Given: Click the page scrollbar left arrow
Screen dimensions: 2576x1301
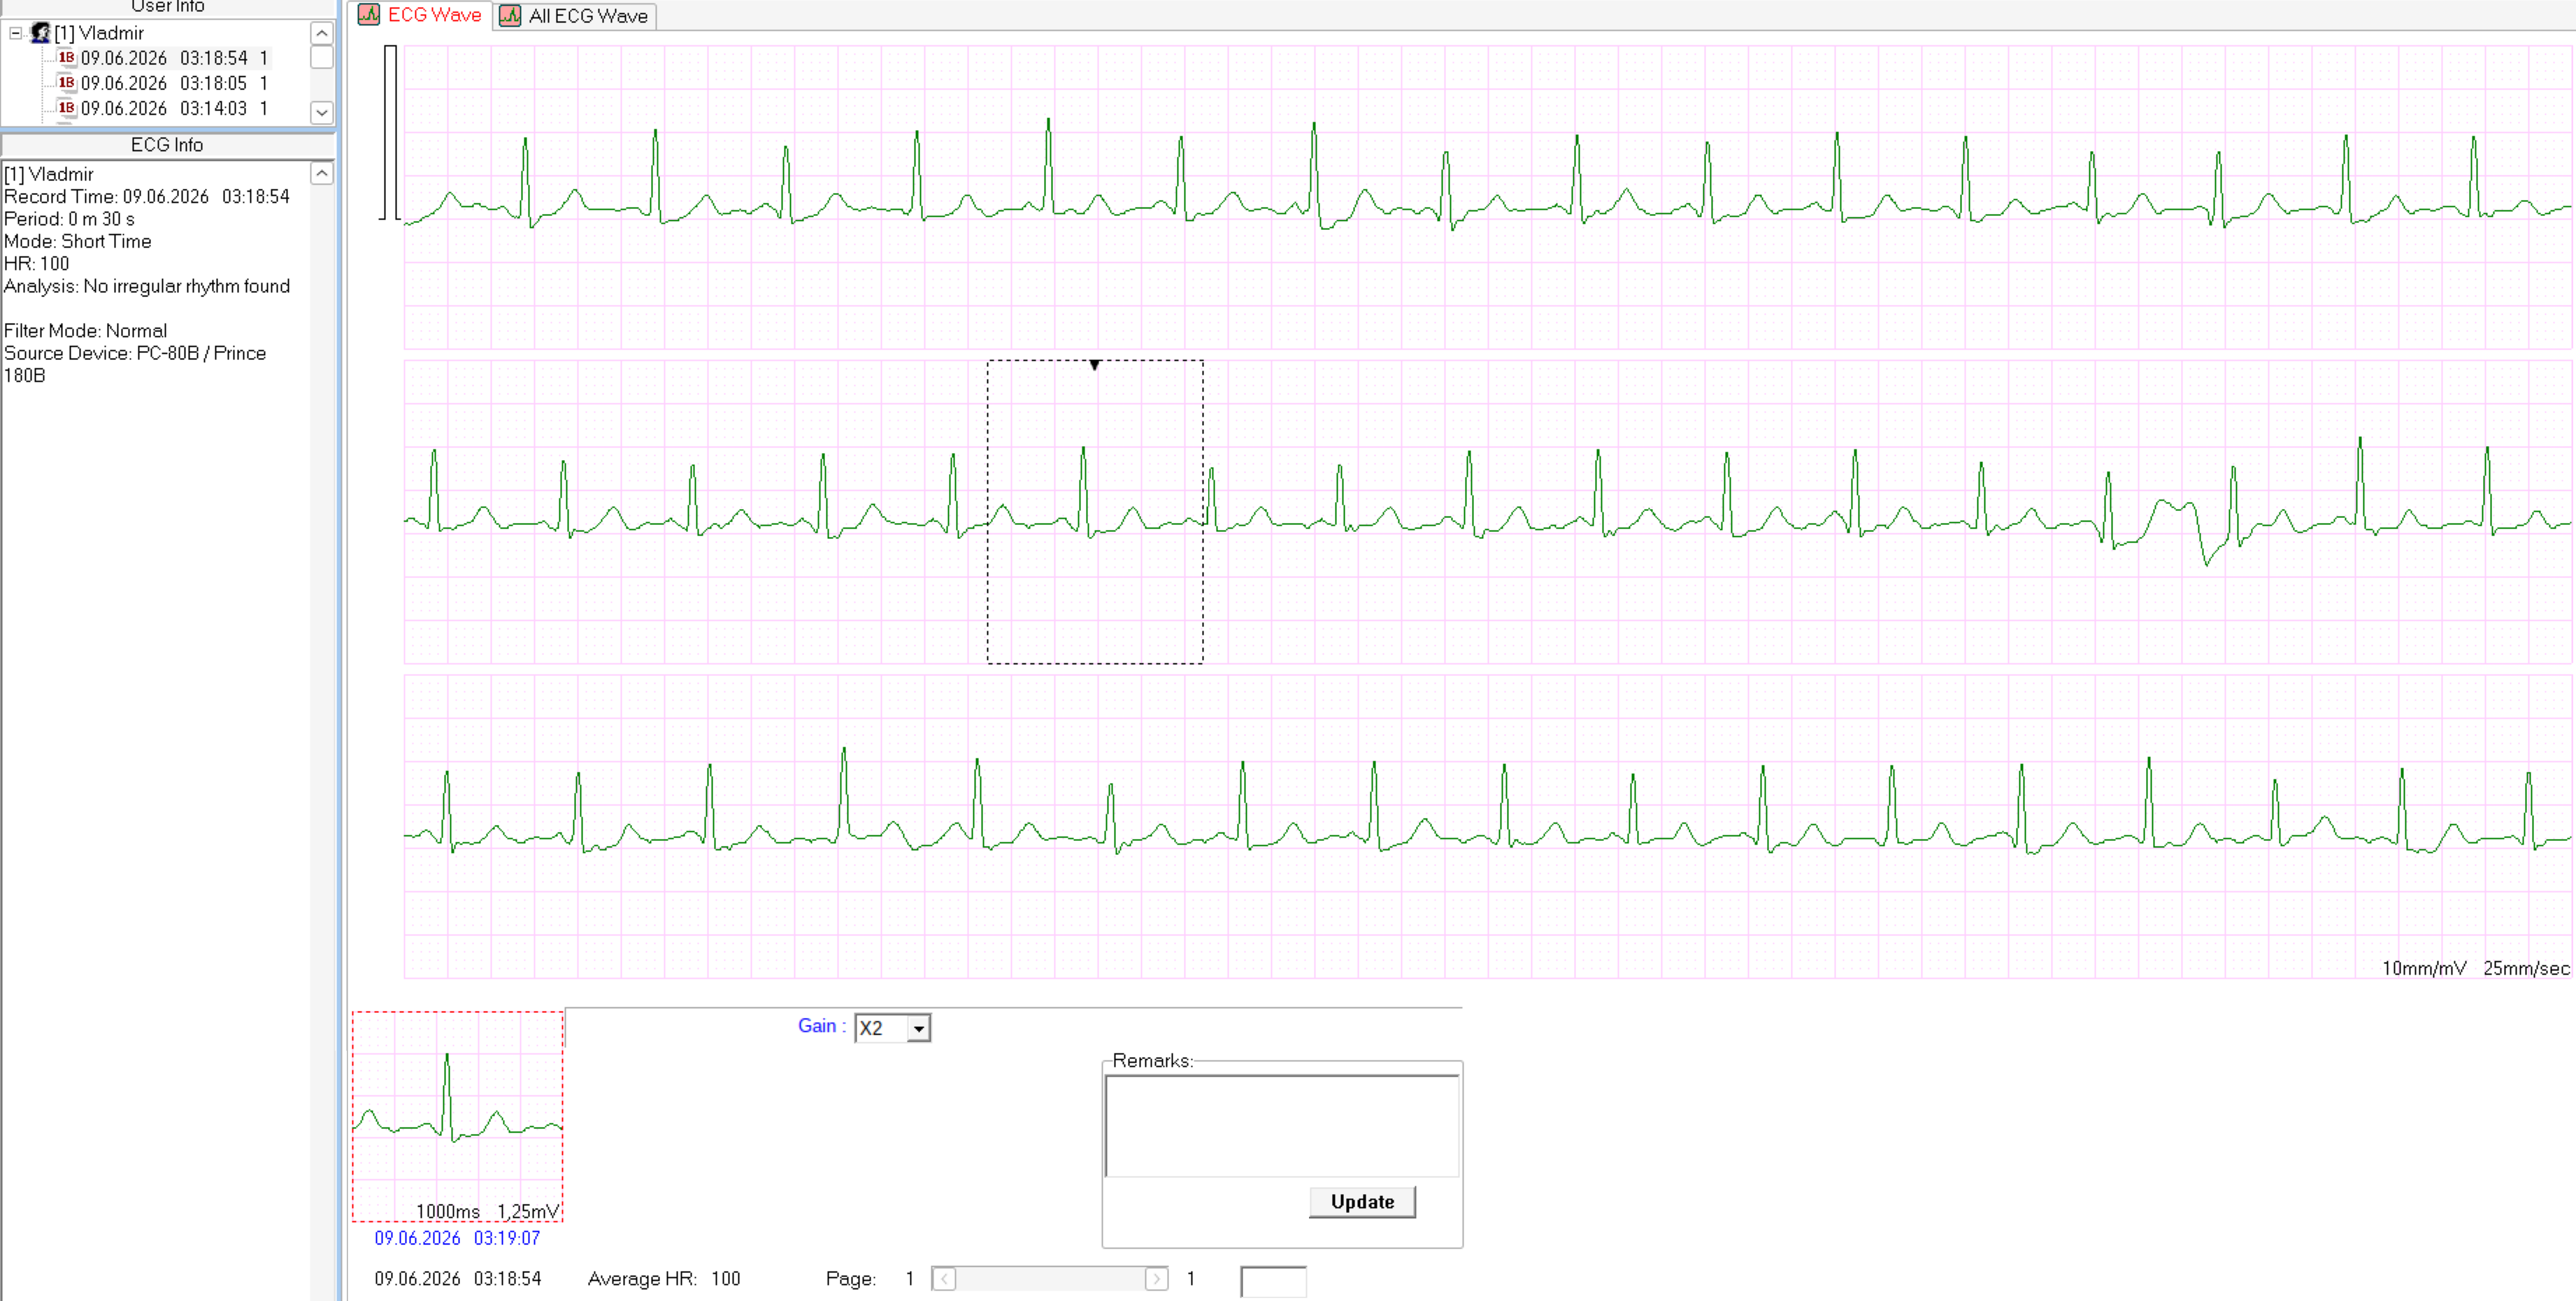Looking at the screenshot, I should pyautogui.click(x=944, y=1279).
